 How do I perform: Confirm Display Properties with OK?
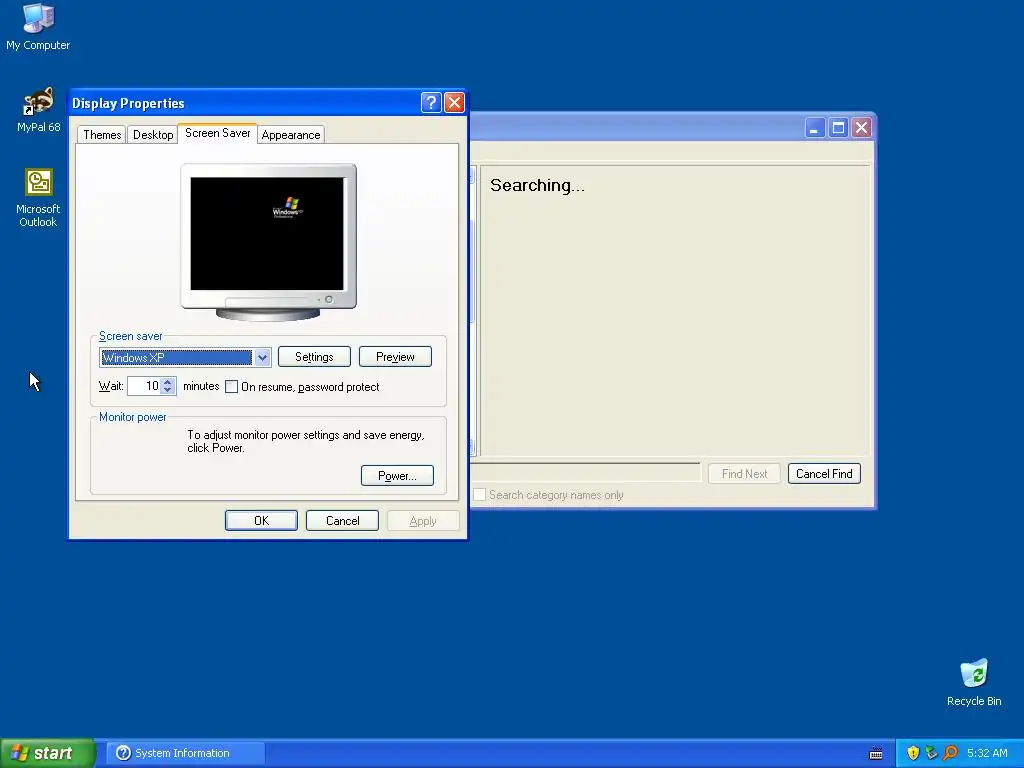click(261, 520)
